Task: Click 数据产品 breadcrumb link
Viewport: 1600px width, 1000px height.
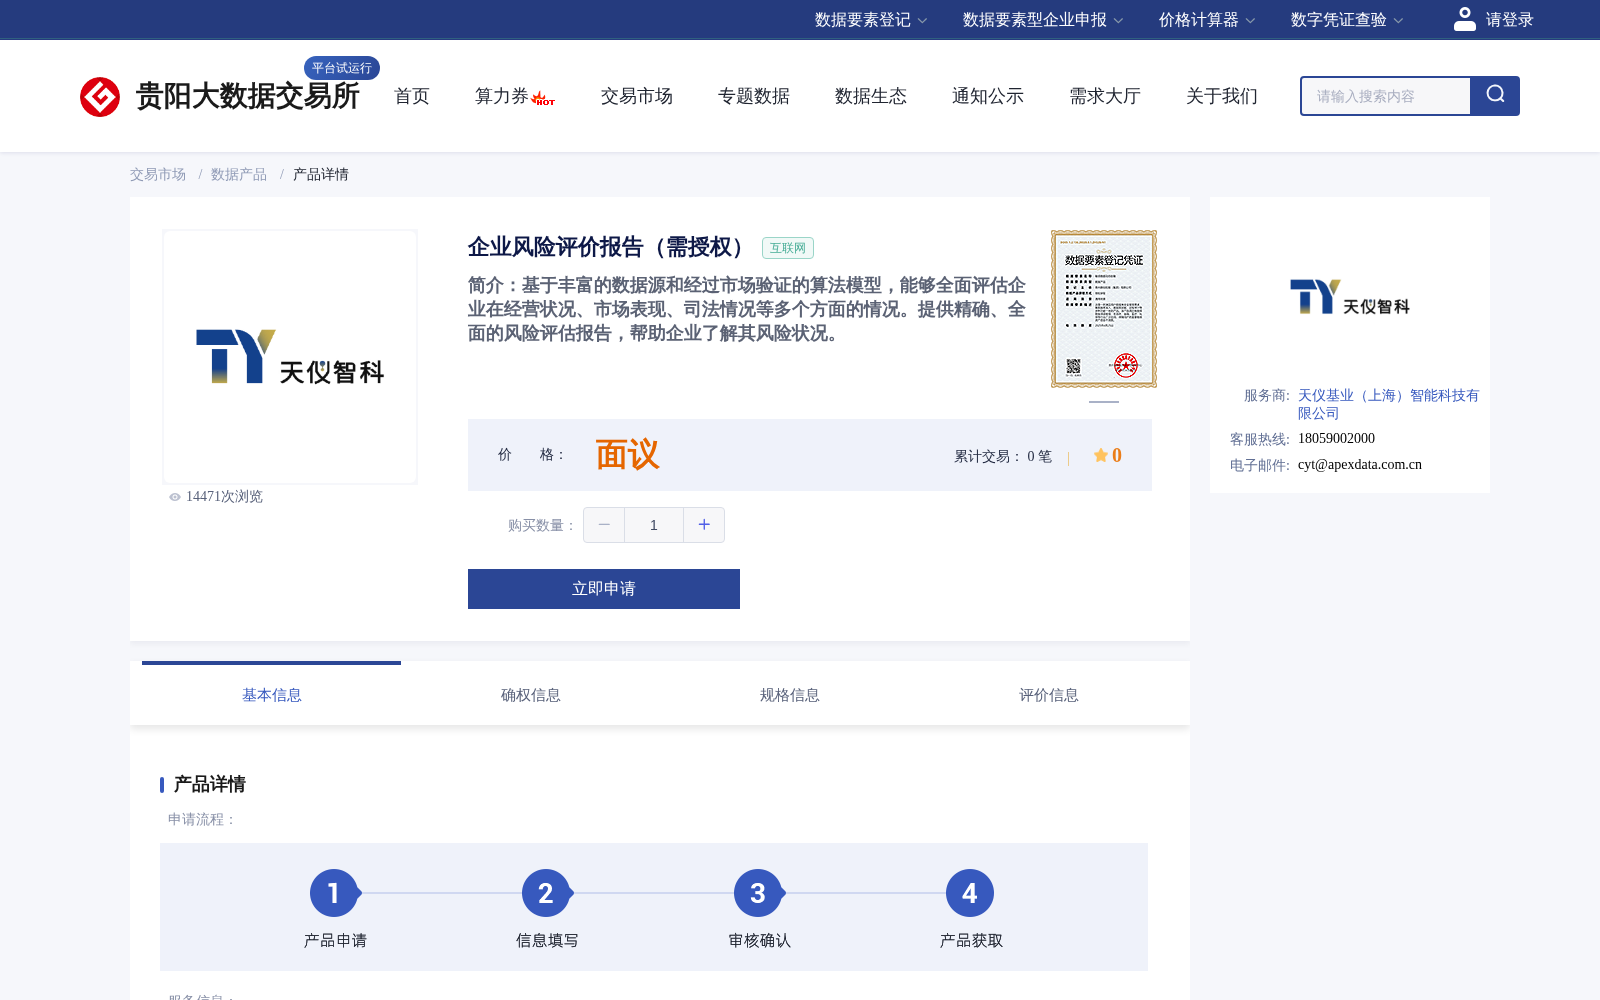Action: 239,174
